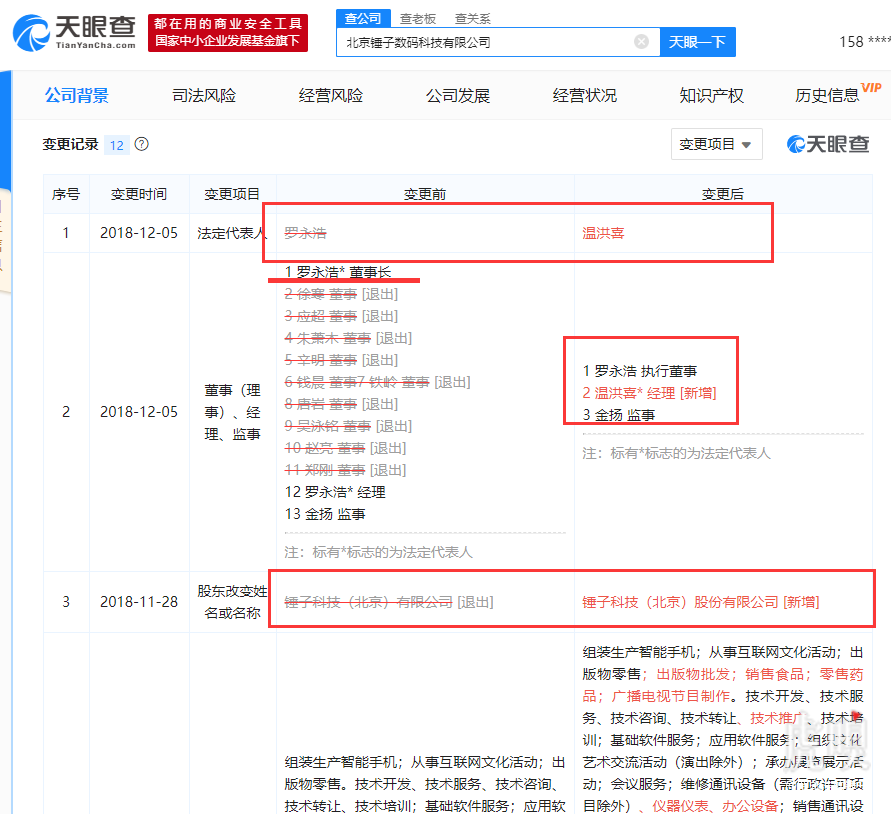The width and height of the screenshot is (891, 814).
Task: Switch to the 查公司 search tab
Action: [x=363, y=19]
